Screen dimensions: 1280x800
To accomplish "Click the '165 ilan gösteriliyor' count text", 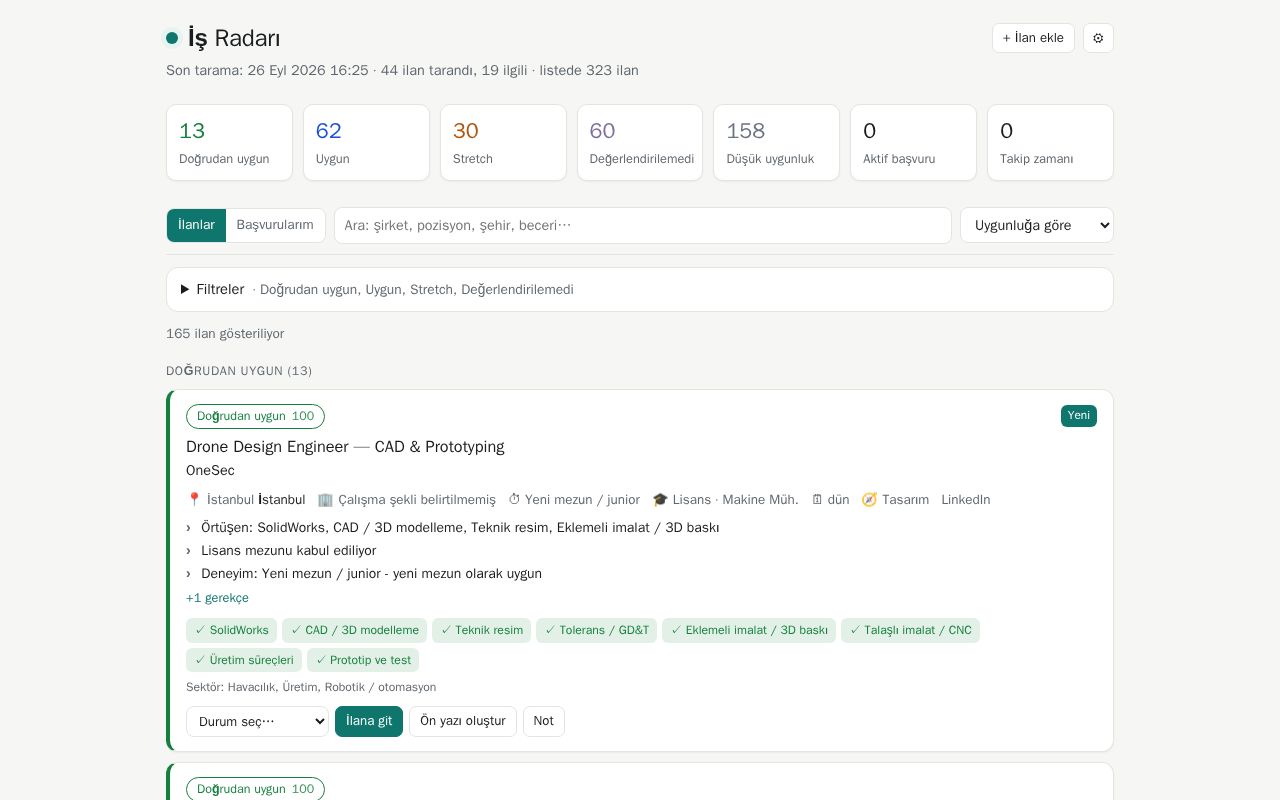I will click(x=225, y=334).
